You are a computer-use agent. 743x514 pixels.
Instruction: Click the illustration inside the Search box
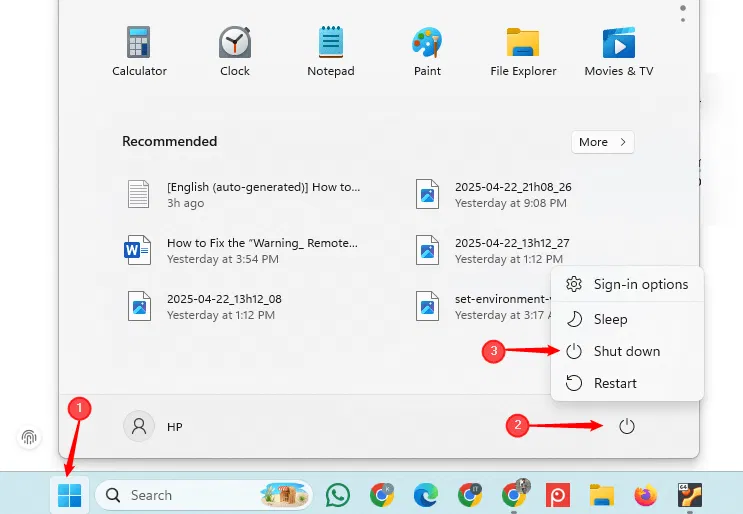tap(284, 496)
